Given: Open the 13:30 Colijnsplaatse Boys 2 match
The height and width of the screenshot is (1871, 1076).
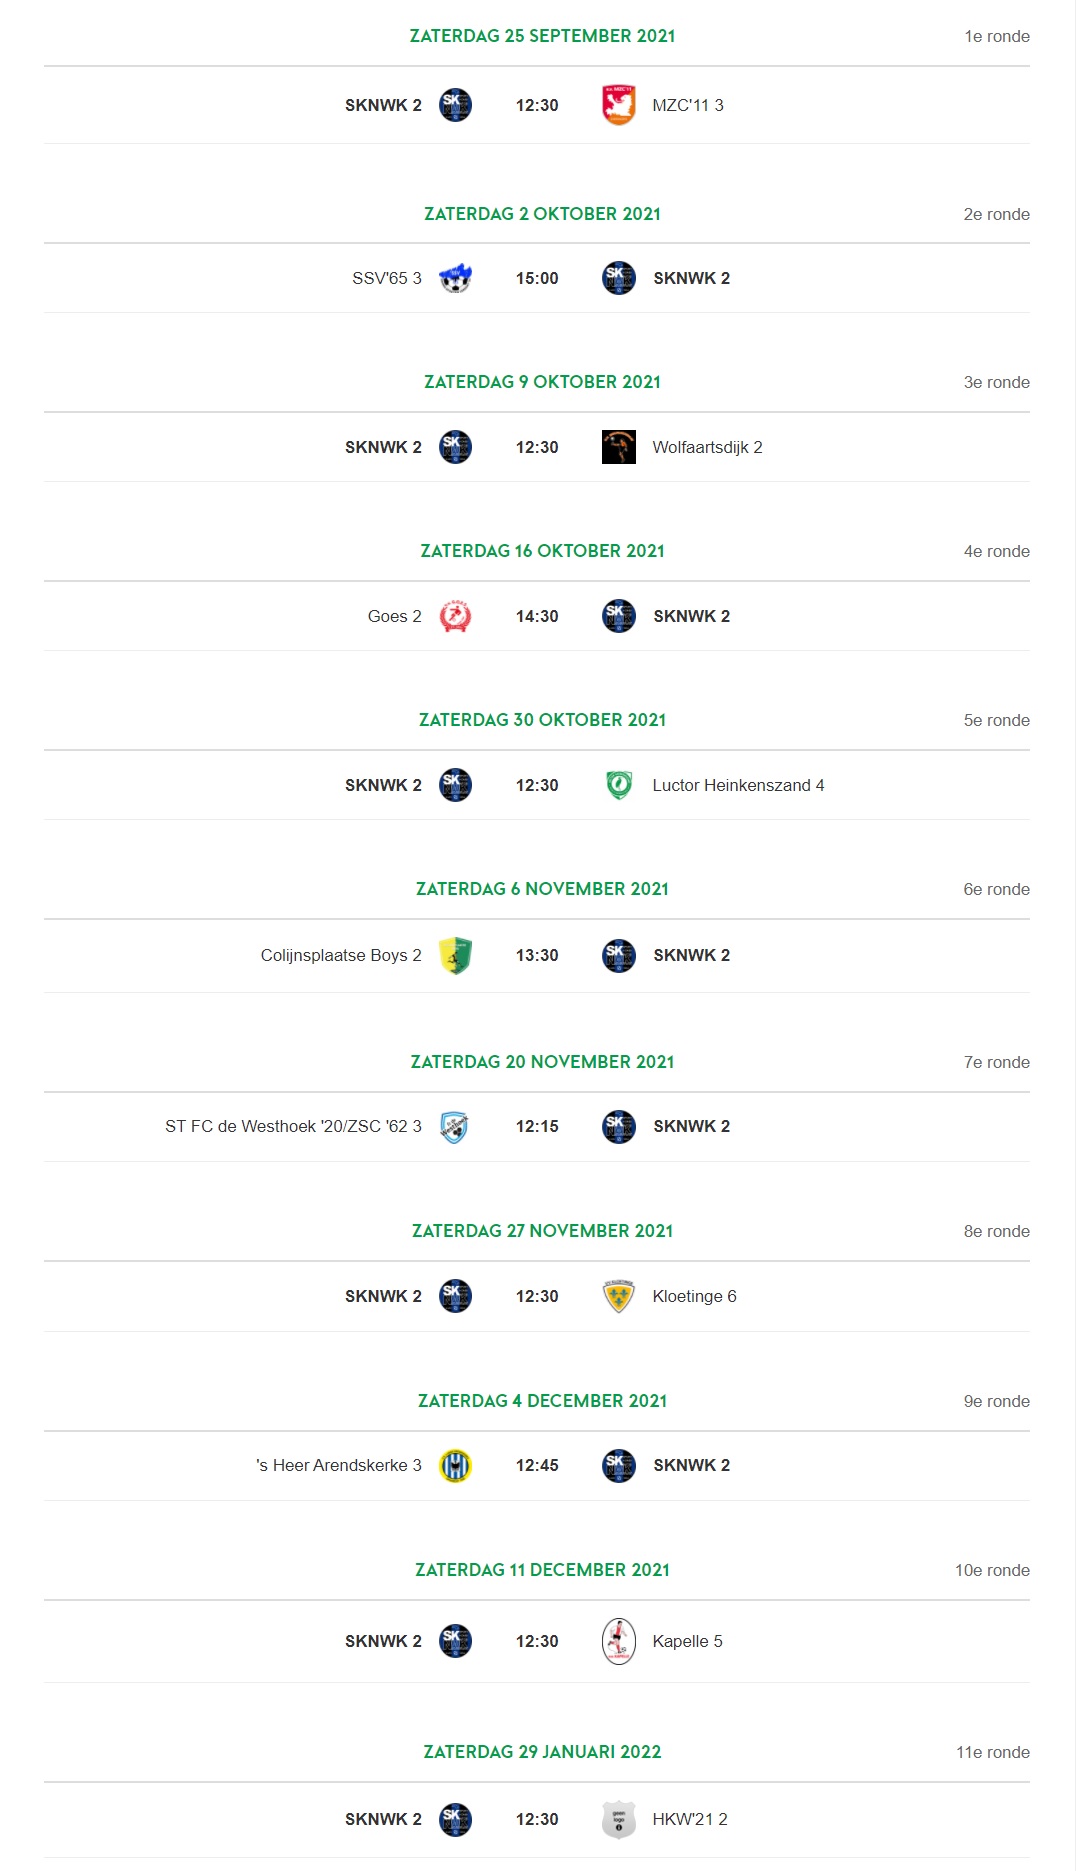Looking at the screenshot, I should pos(537,955).
